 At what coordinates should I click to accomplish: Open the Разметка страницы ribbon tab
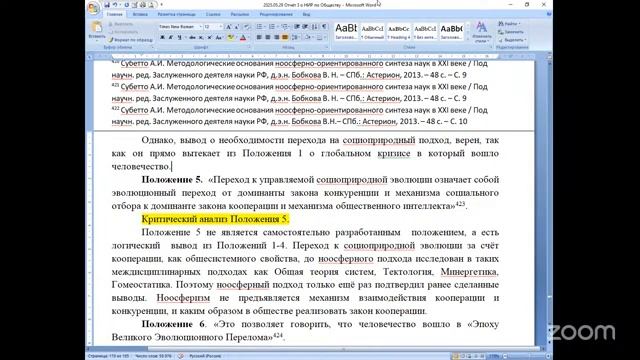click(x=176, y=14)
